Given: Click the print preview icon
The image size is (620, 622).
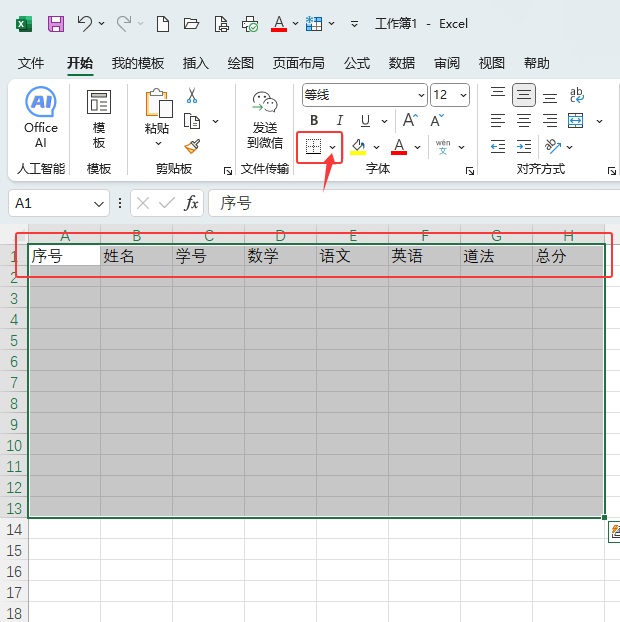Looking at the screenshot, I should [221, 24].
